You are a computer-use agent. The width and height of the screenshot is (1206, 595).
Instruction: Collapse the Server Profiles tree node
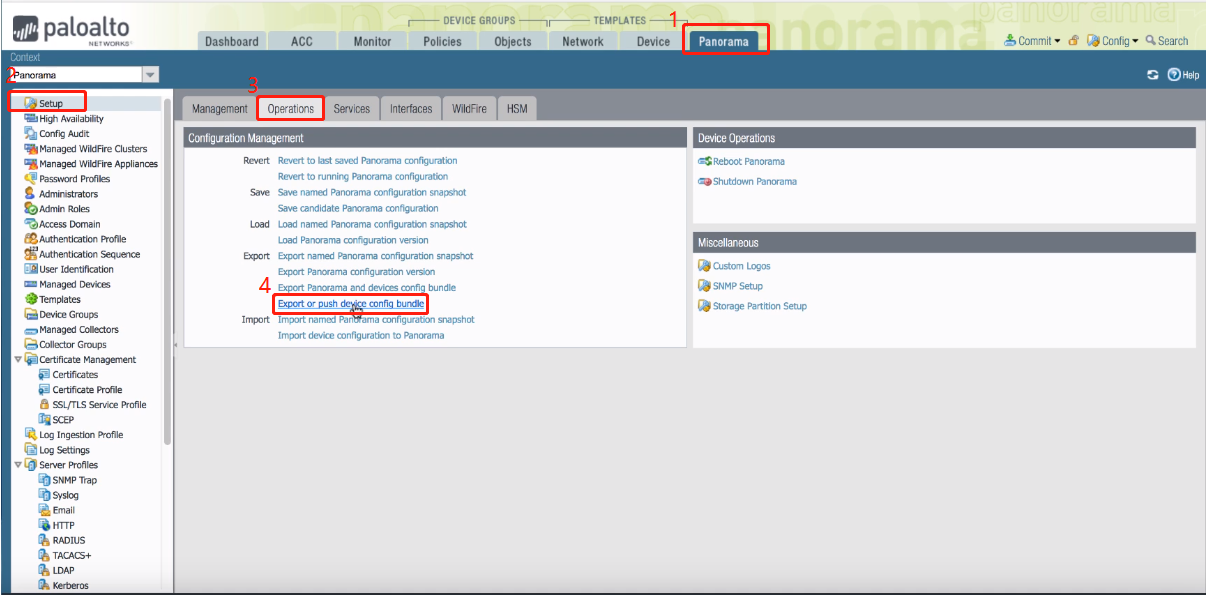[x=18, y=465]
